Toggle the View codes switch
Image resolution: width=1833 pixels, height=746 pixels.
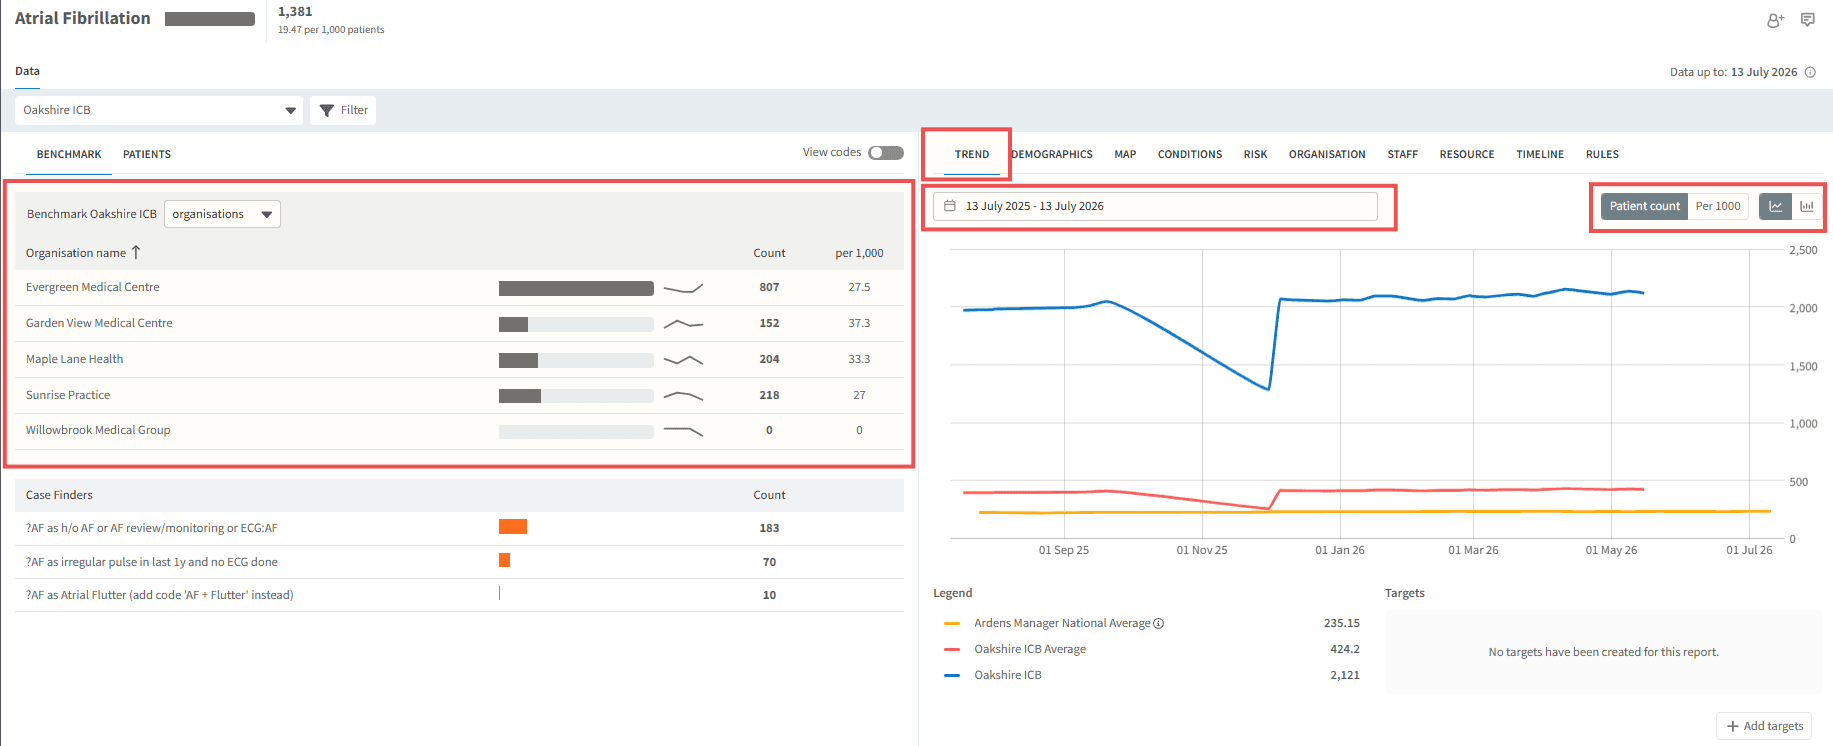(x=886, y=153)
